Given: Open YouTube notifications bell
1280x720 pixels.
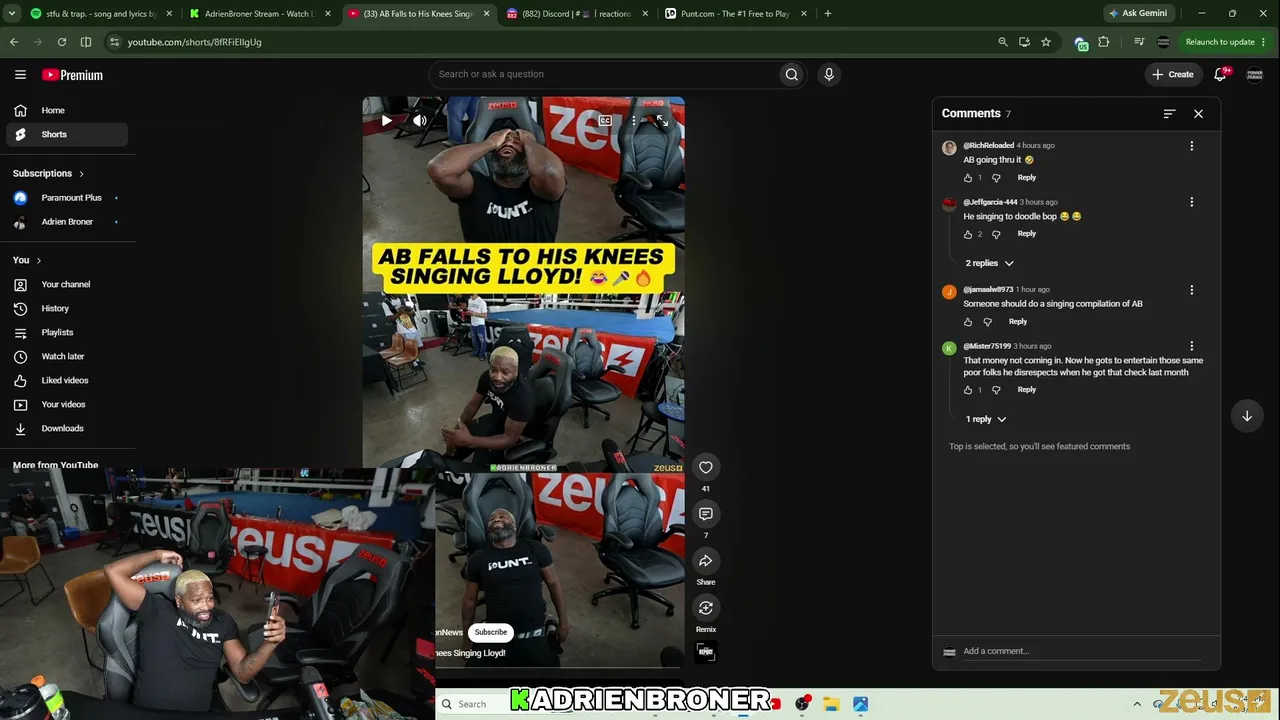Looking at the screenshot, I should 1221,74.
